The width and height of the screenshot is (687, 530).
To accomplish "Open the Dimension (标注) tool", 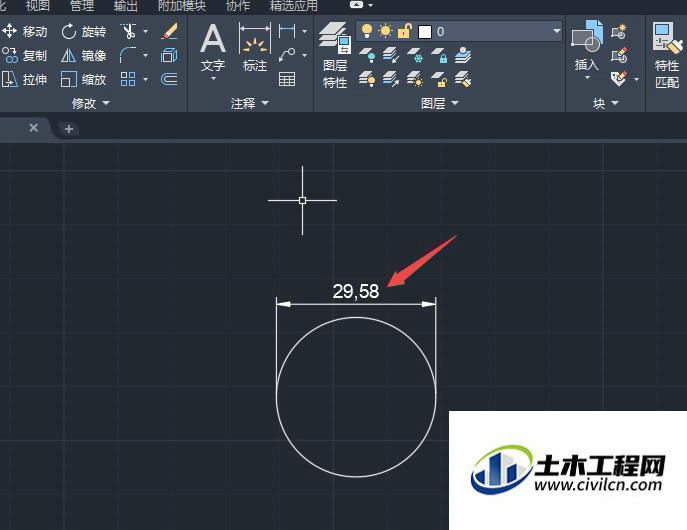I will point(255,47).
